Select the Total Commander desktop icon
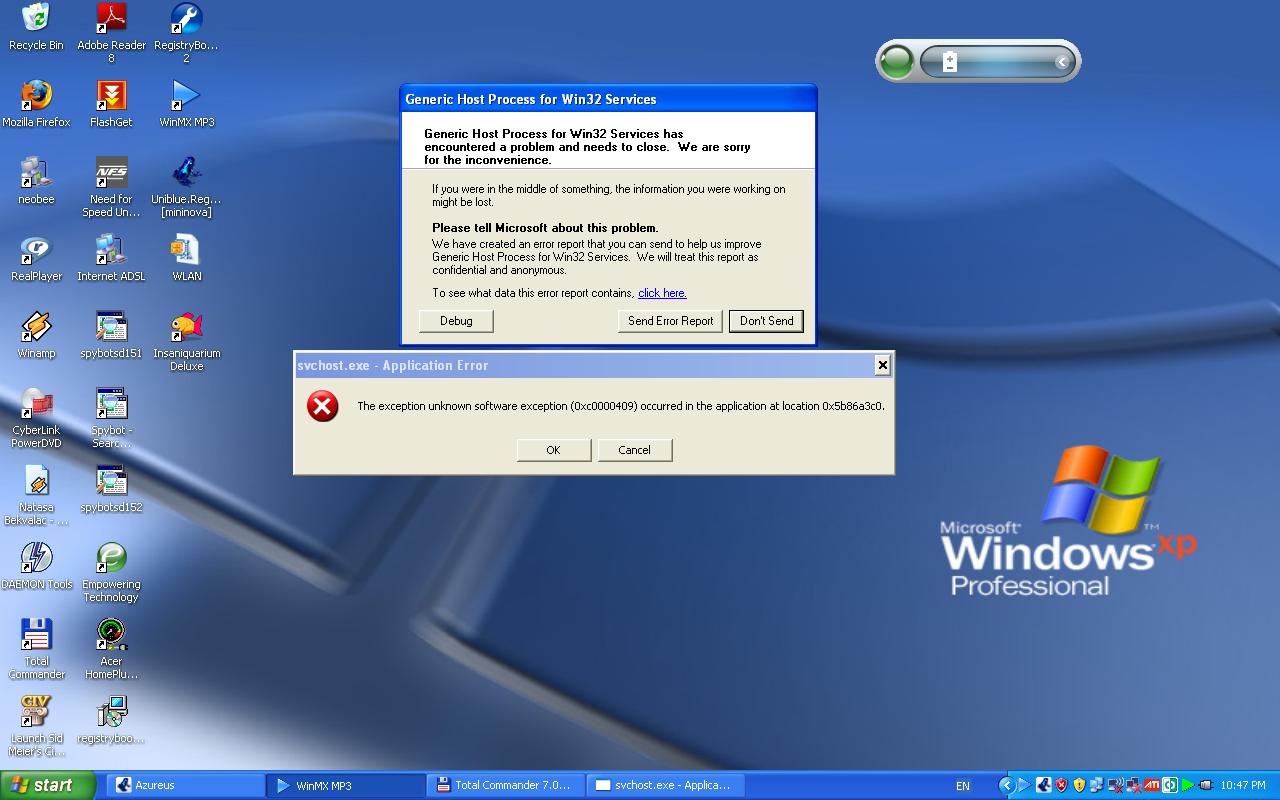 (36, 649)
